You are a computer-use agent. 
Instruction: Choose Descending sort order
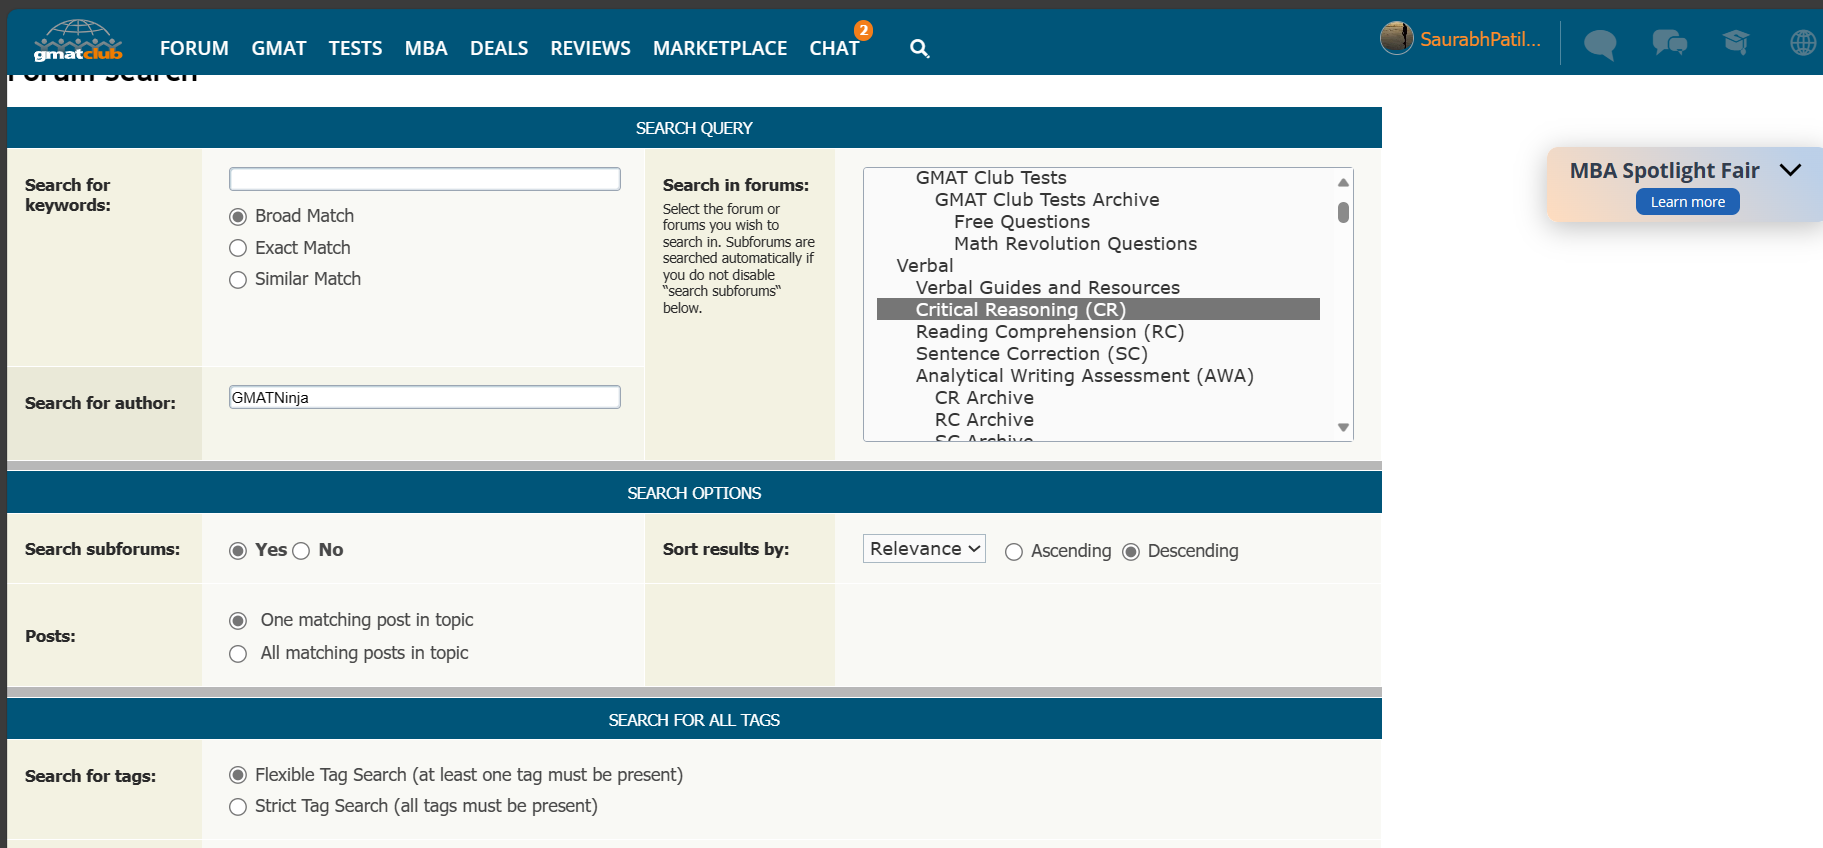tap(1131, 552)
